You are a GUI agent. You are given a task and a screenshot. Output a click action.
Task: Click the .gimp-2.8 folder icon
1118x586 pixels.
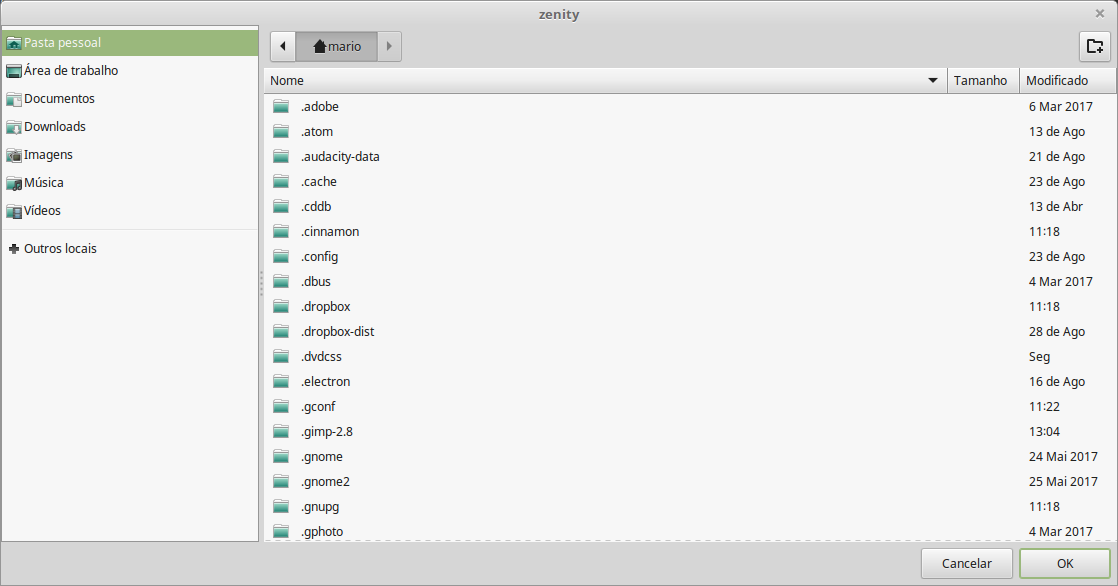pyautogui.click(x=281, y=432)
